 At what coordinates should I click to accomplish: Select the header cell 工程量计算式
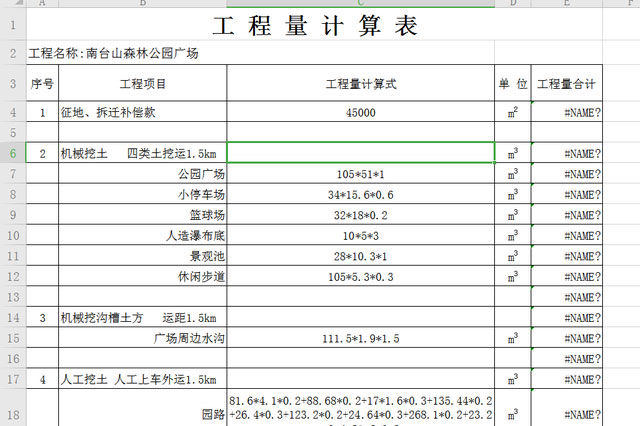click(360, 83)
